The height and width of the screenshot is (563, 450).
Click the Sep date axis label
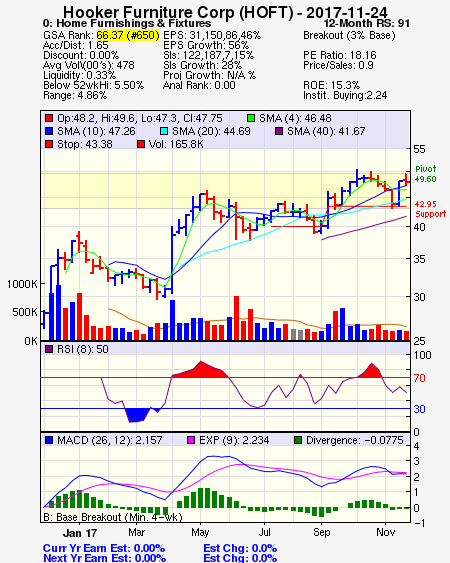click(x=321, y=532)
